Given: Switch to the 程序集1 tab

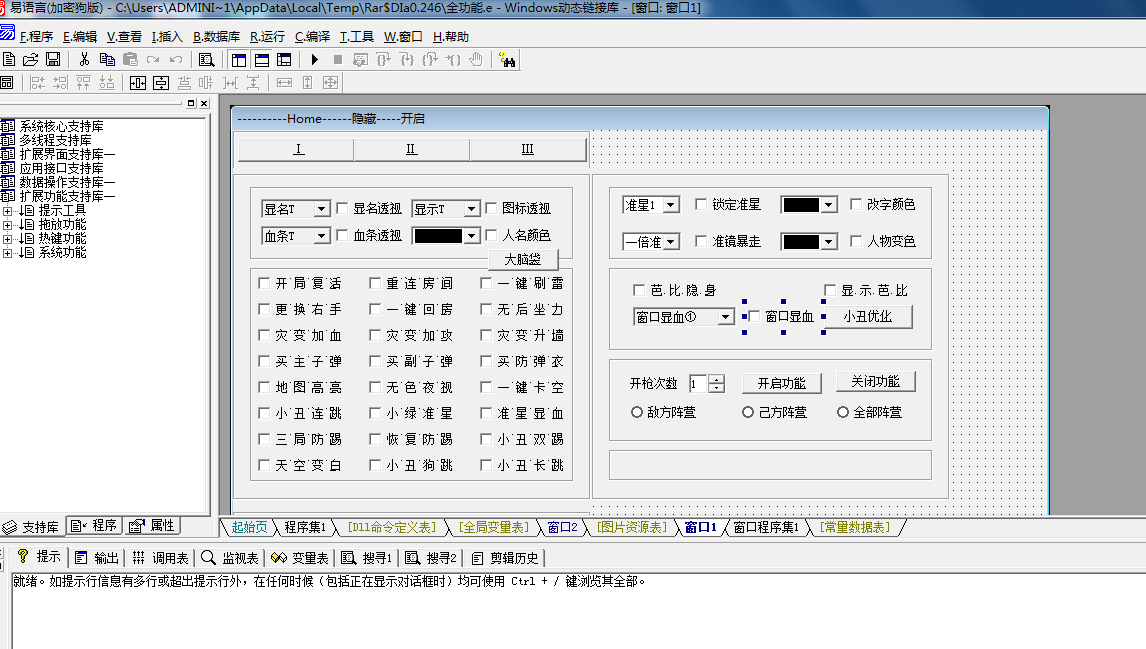Looking at the screenshot, I should pos(305,527).
